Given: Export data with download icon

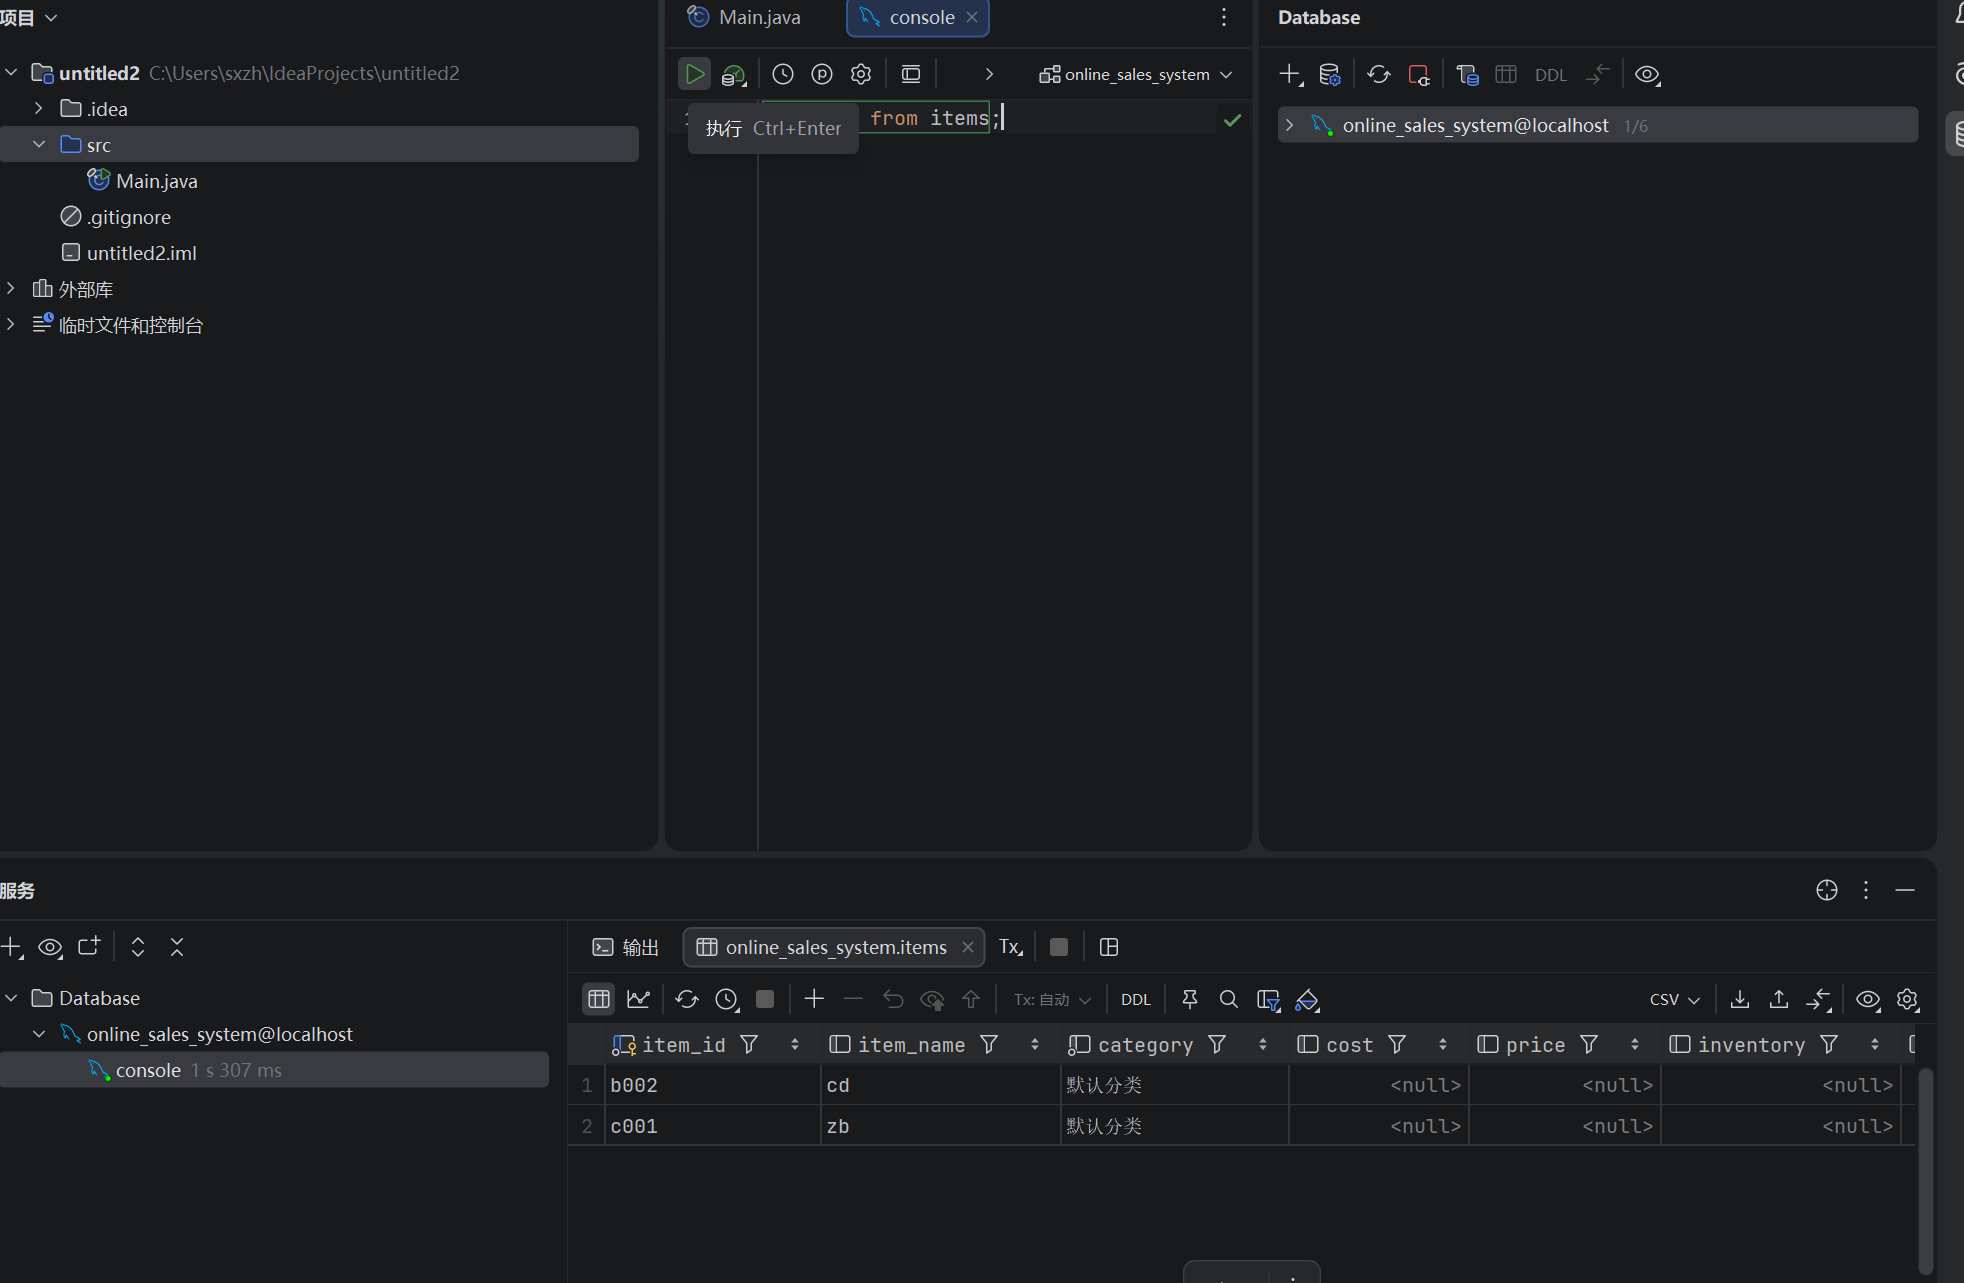Looking at the screenshot, I should click(x=1740, y=999).
